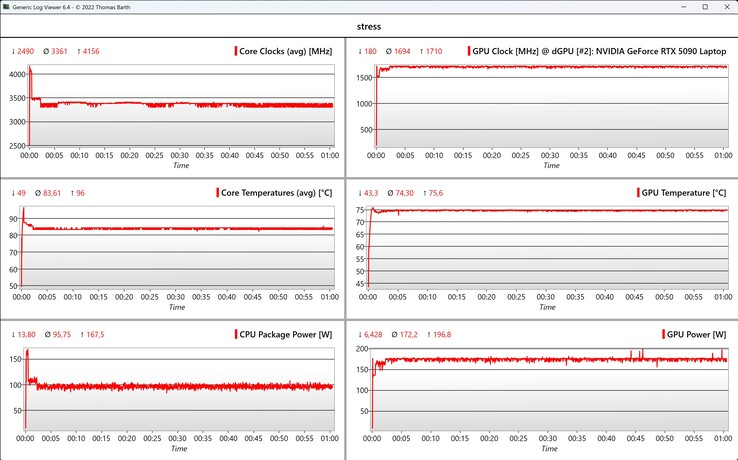The image size is (738, 460).
Task: Click the "Time" axis label under Core Clocks chart
Action: coord(181,165)
